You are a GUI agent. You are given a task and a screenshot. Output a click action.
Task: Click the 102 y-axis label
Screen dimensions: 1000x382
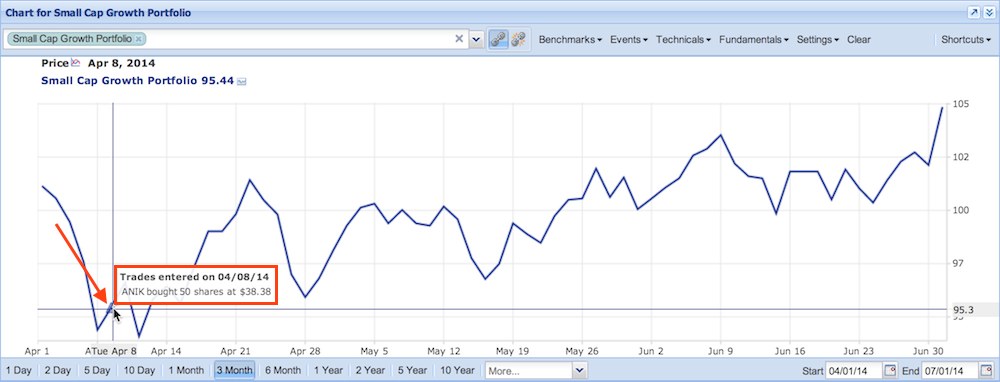coord(961,158)
